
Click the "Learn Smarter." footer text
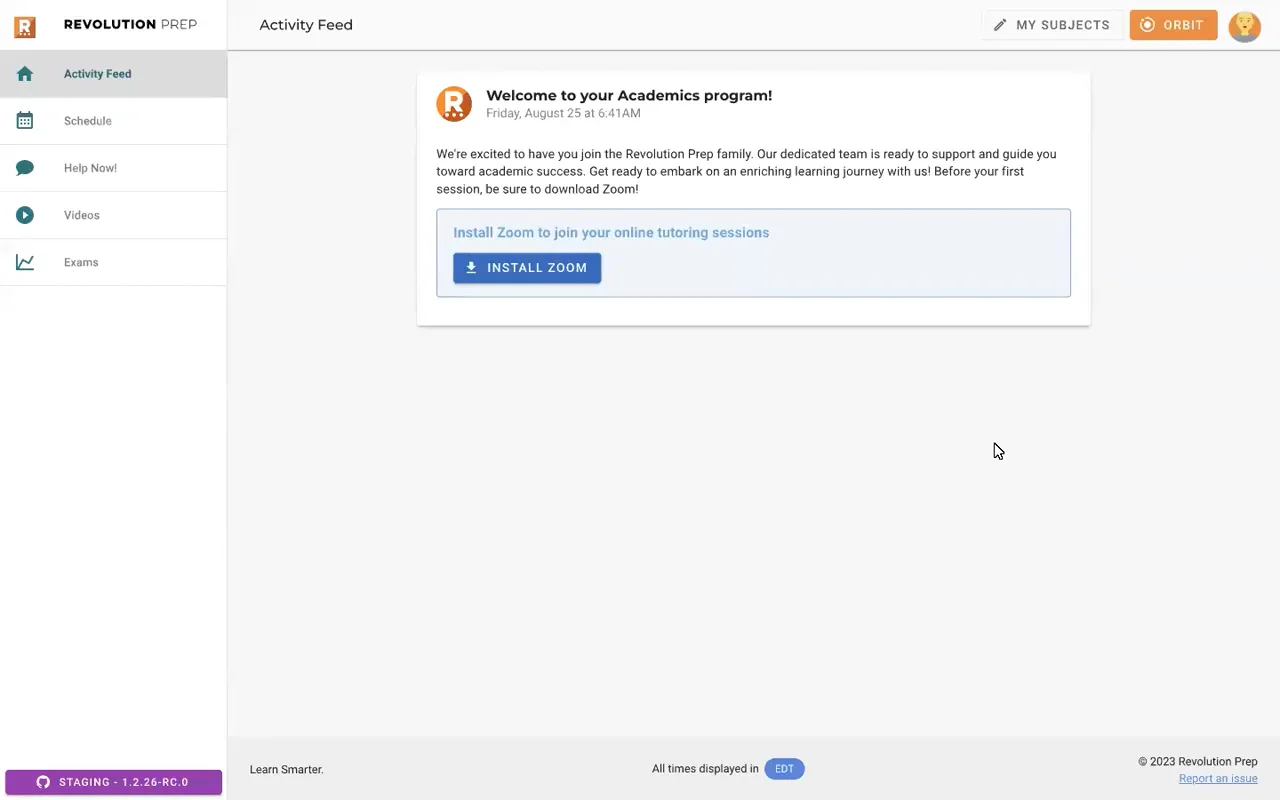coord(286,770)
